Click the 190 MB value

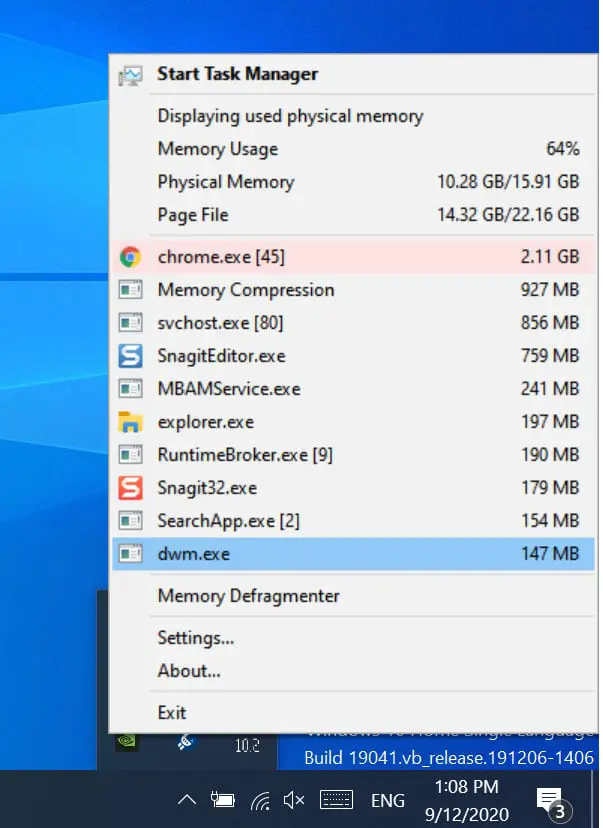[x=550, y=455]
